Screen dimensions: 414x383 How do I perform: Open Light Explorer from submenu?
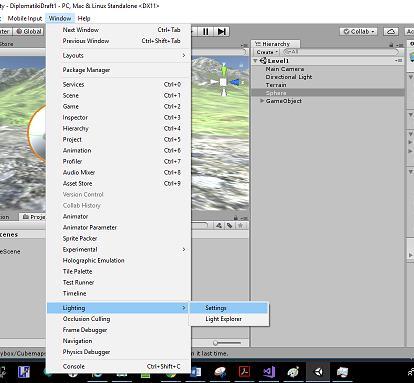pyautogui.click(x=229, y=319)
